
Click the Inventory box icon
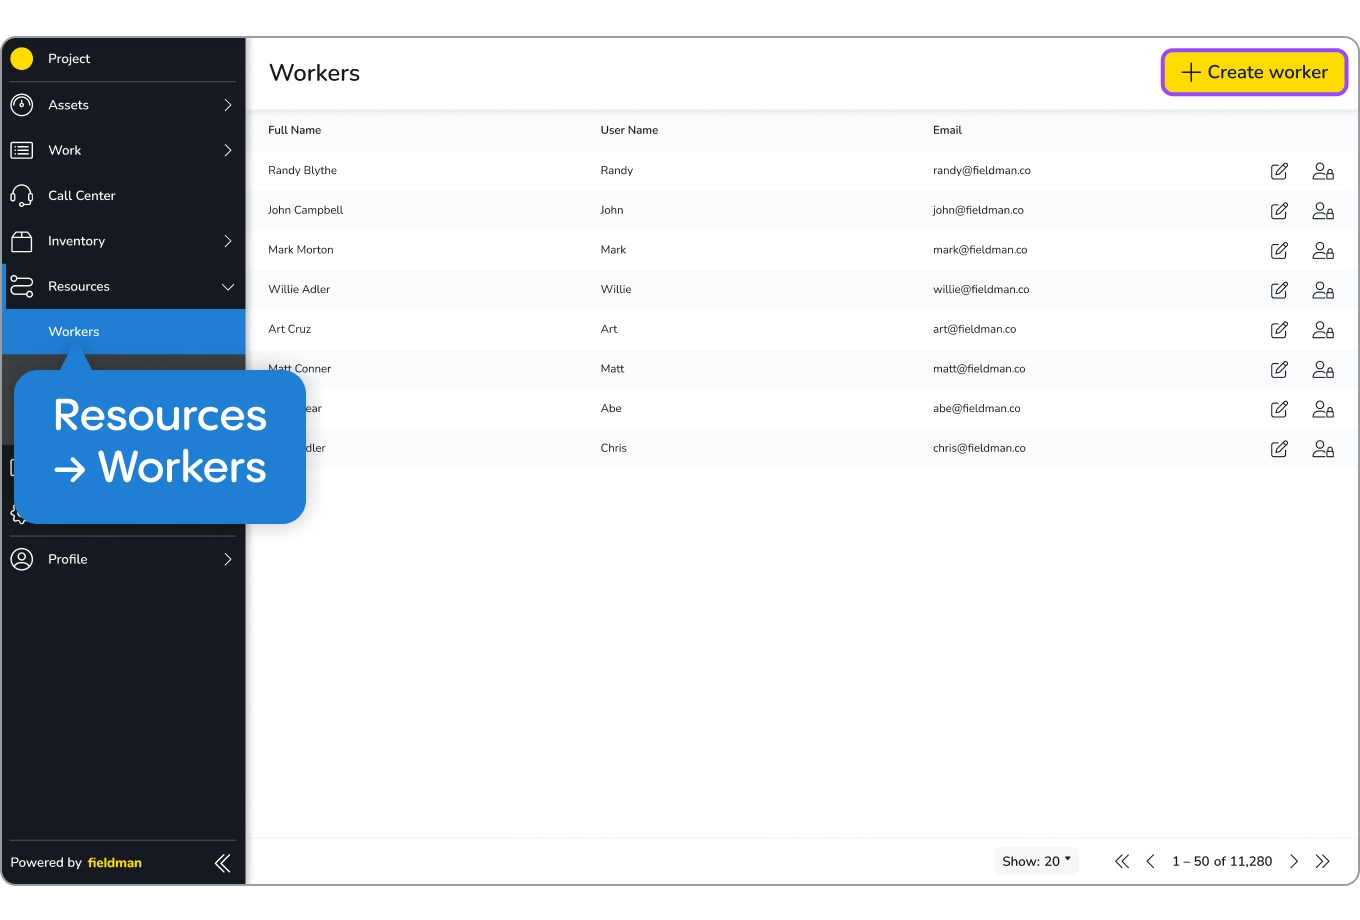[22, 241]
